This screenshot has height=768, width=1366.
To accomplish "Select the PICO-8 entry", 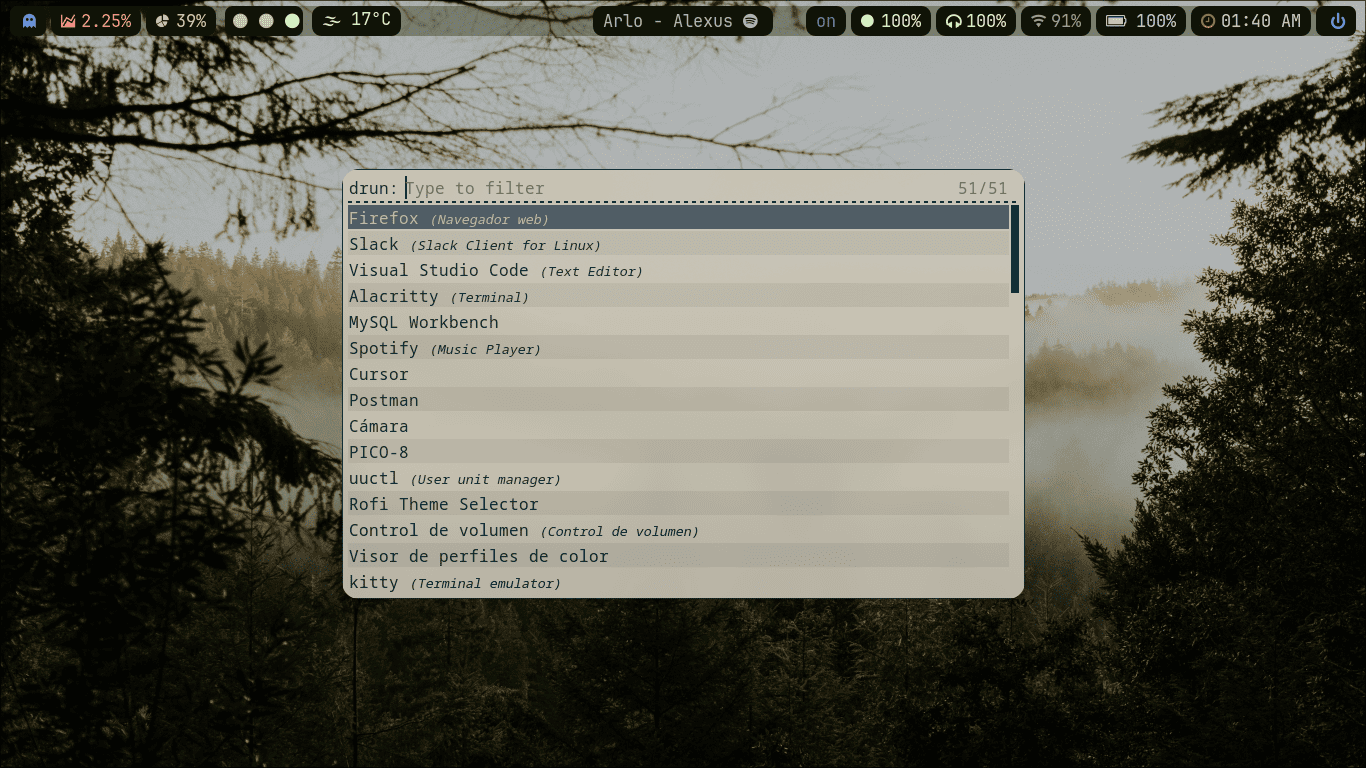I will click(678, 452).
